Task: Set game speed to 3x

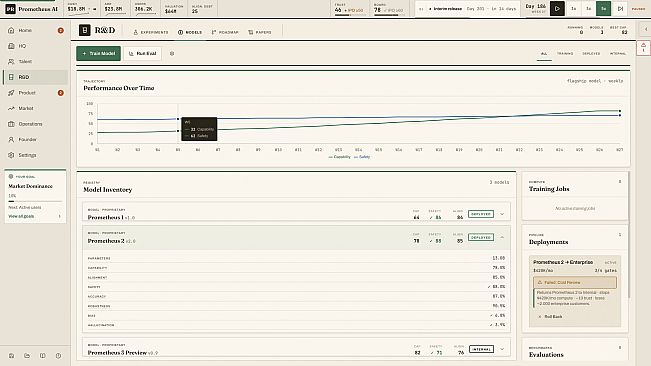Action: coord(589,9)
